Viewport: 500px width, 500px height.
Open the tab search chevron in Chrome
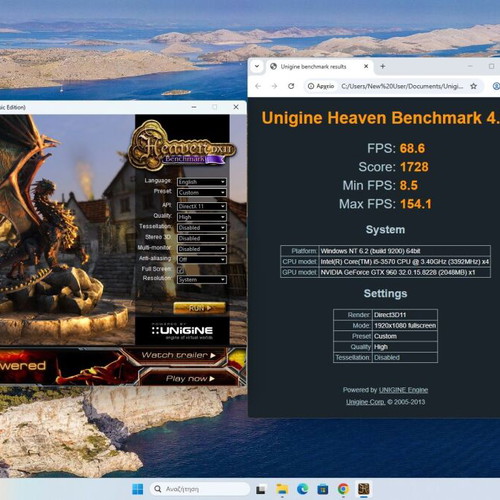(x=257, y=66)
